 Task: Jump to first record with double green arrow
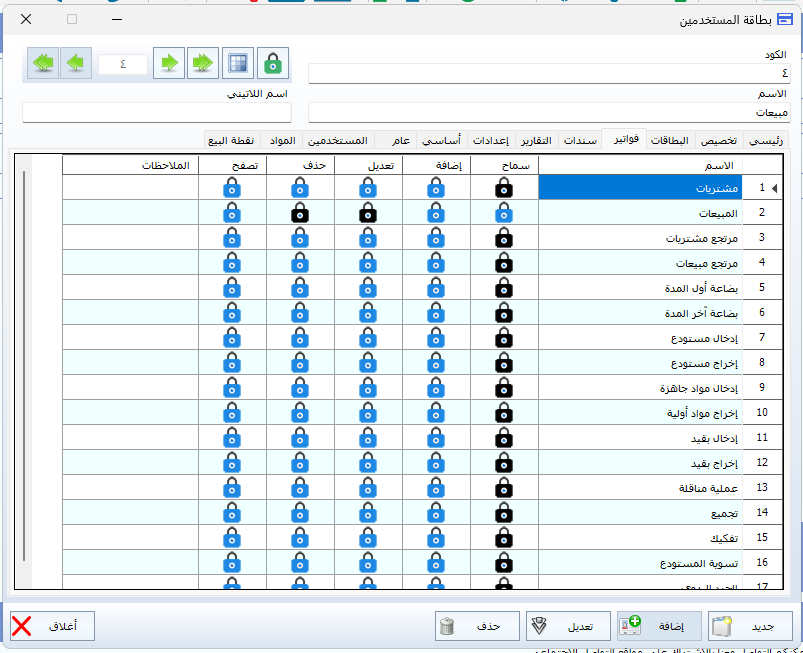43,63
